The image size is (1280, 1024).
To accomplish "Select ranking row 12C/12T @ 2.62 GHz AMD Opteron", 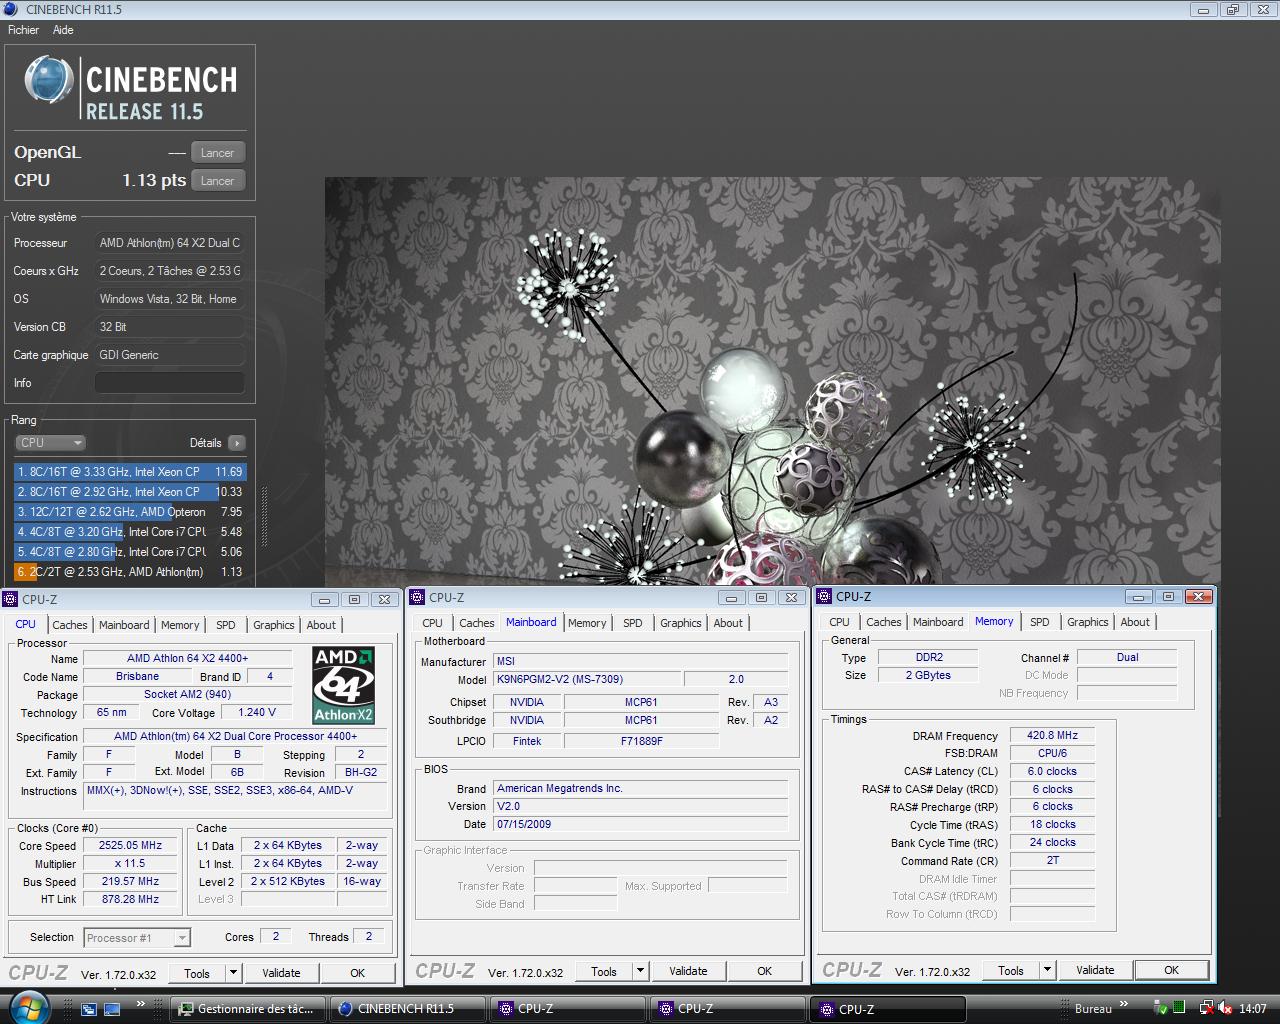I will 130,511.
